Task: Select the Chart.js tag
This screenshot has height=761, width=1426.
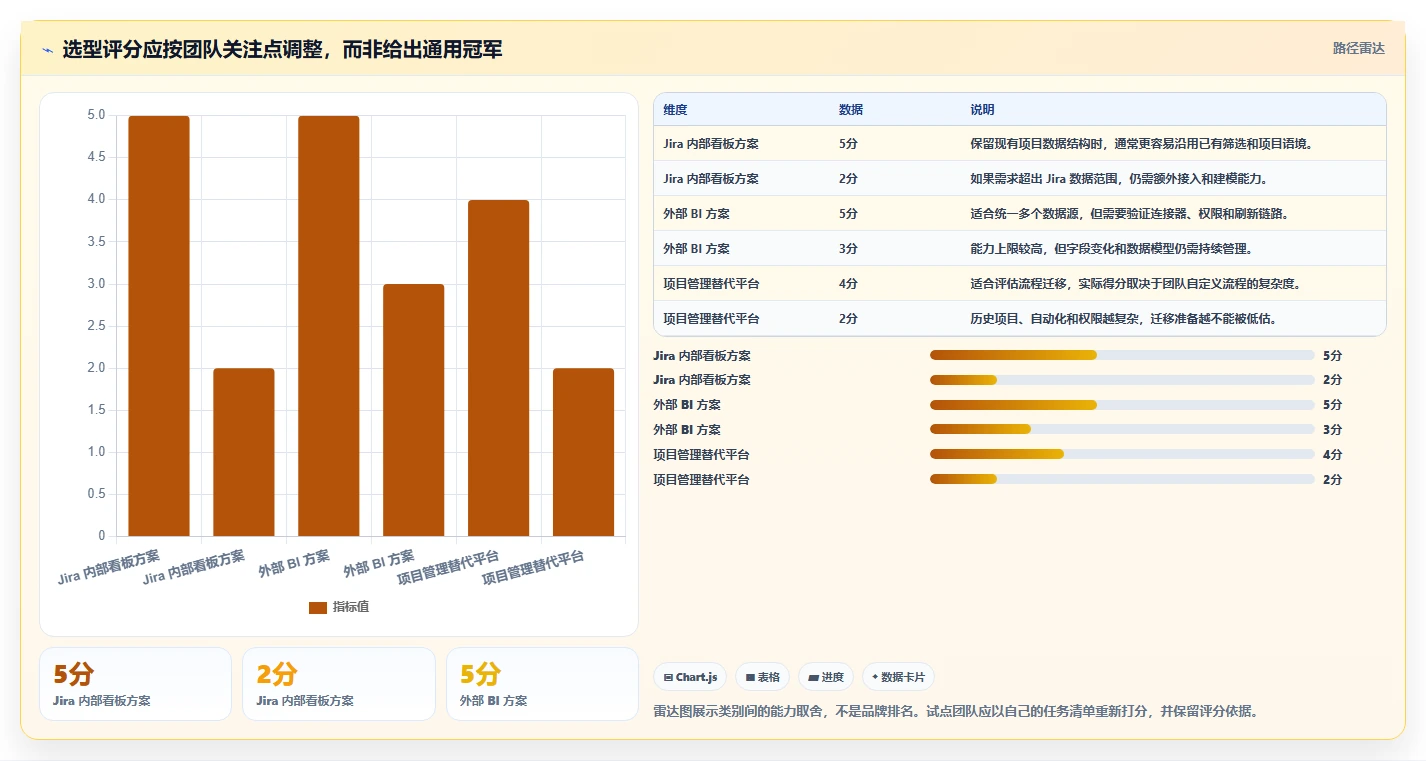Action: [x=690, y=677]
